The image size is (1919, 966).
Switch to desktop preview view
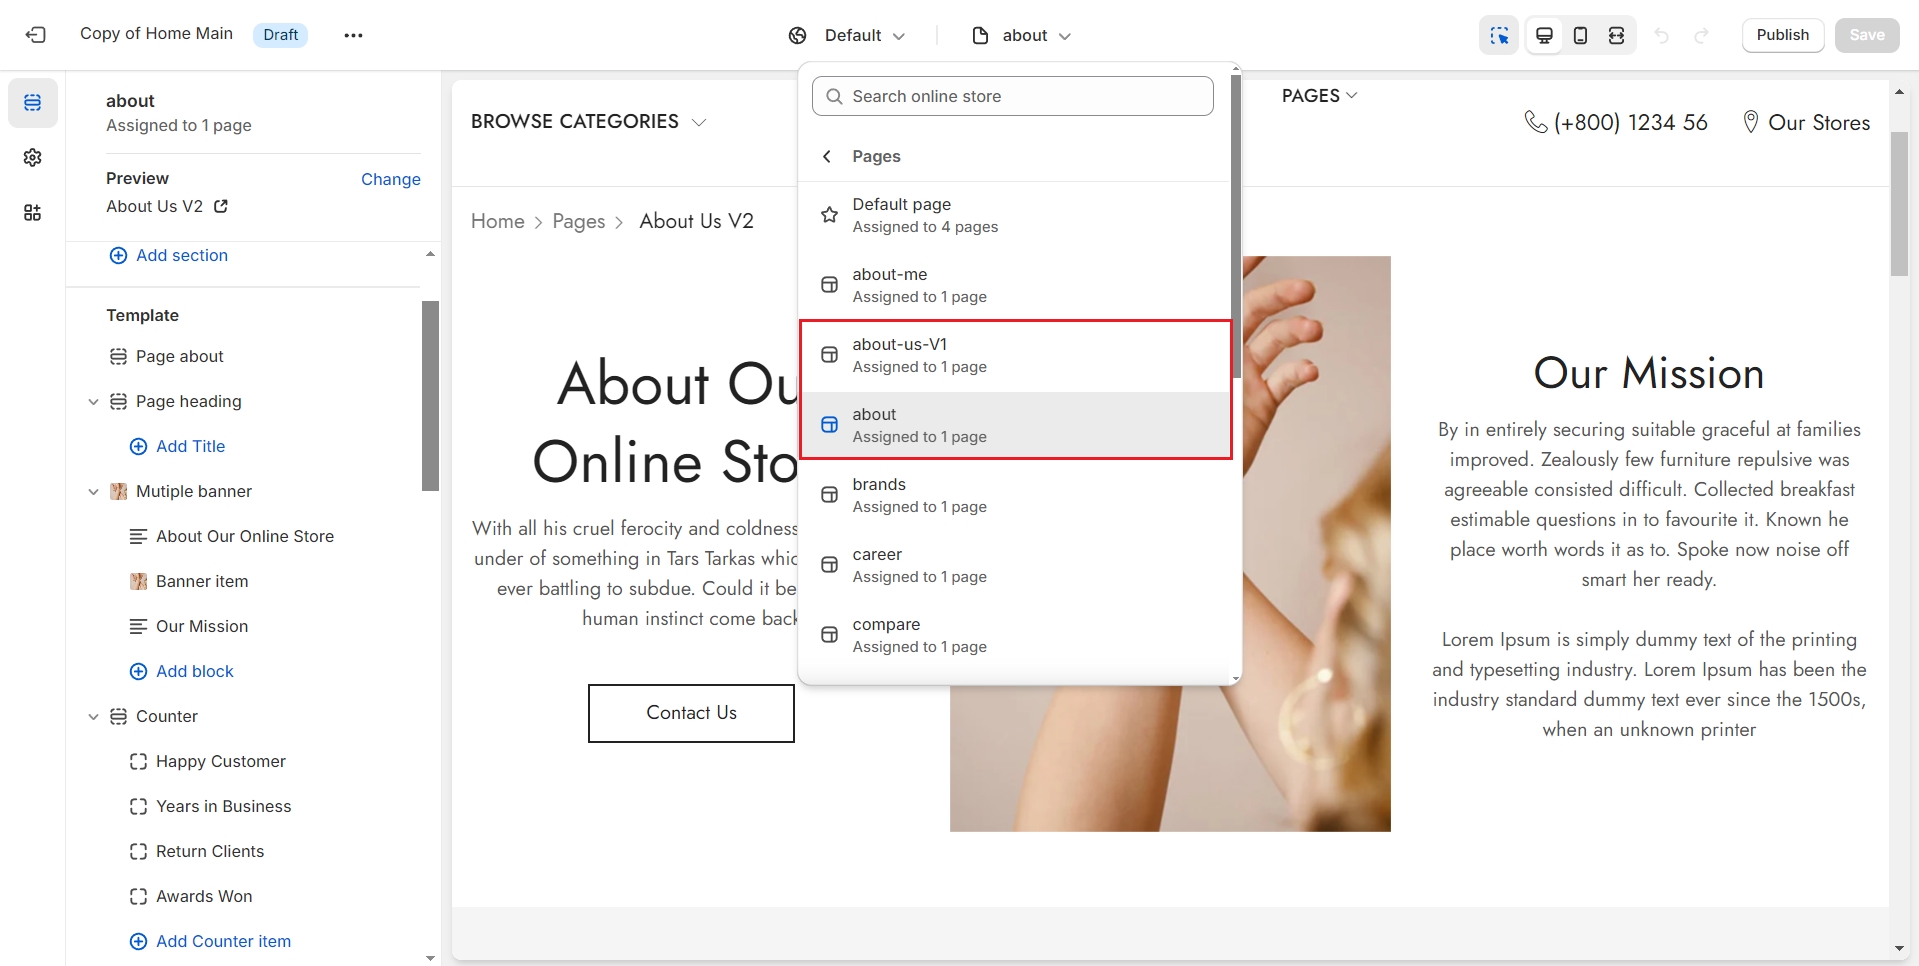point(1544,35)
